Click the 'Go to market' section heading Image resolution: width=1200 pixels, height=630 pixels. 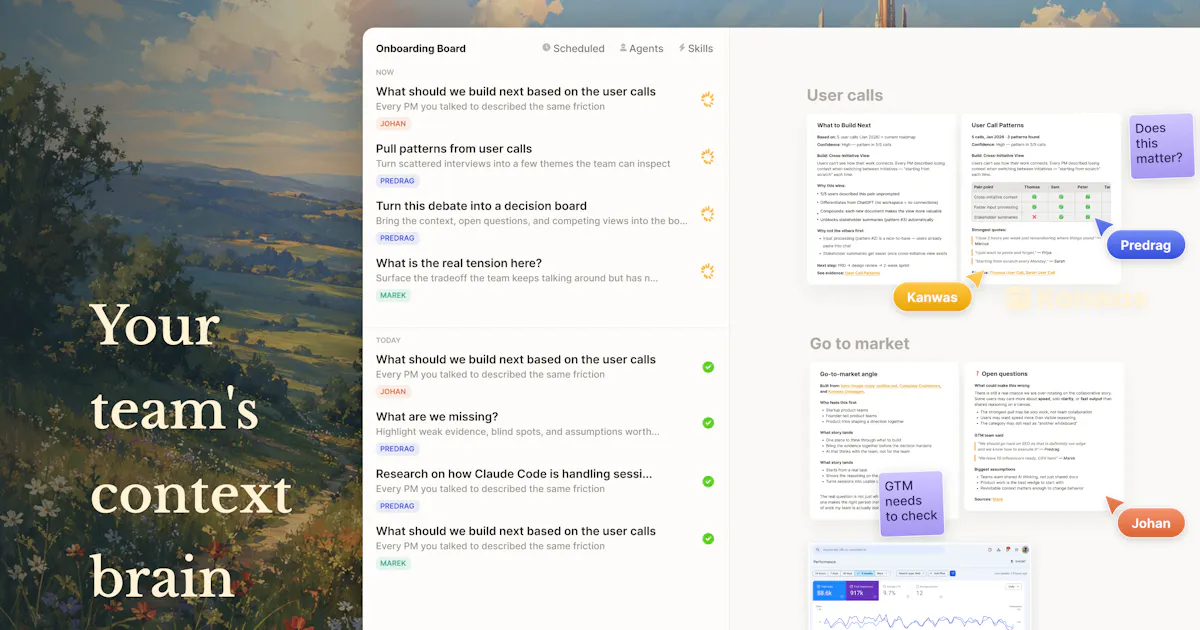tap(860, 344)
